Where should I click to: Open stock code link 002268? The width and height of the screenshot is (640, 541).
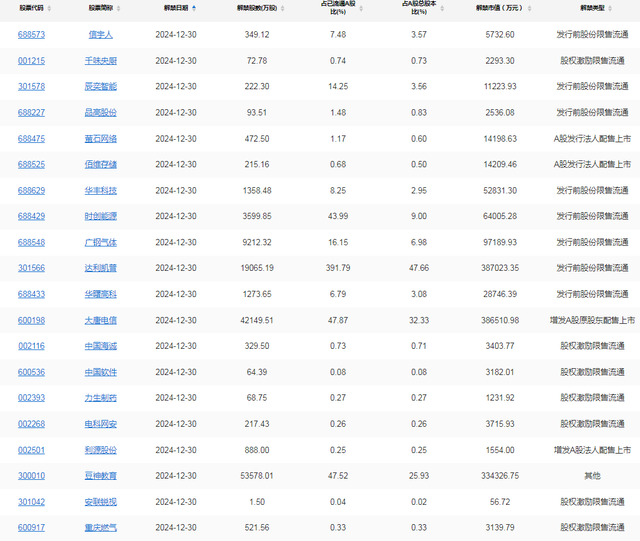tap(31, 424)
